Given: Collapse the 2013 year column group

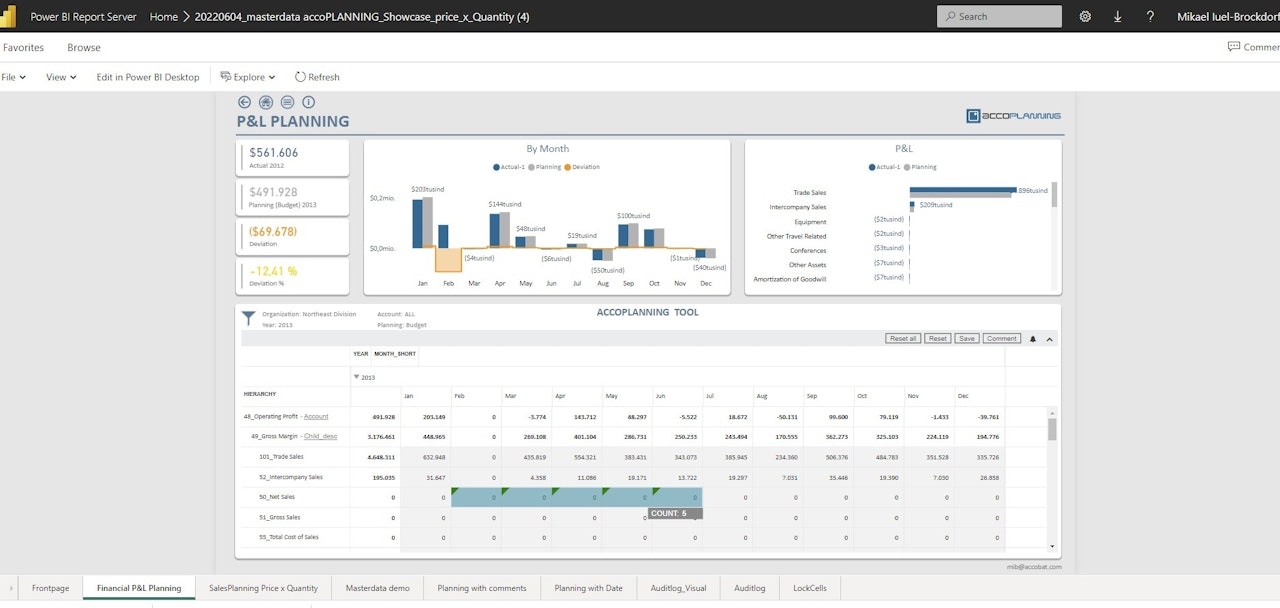Looking at the screenshot, I should coord(356,378).
